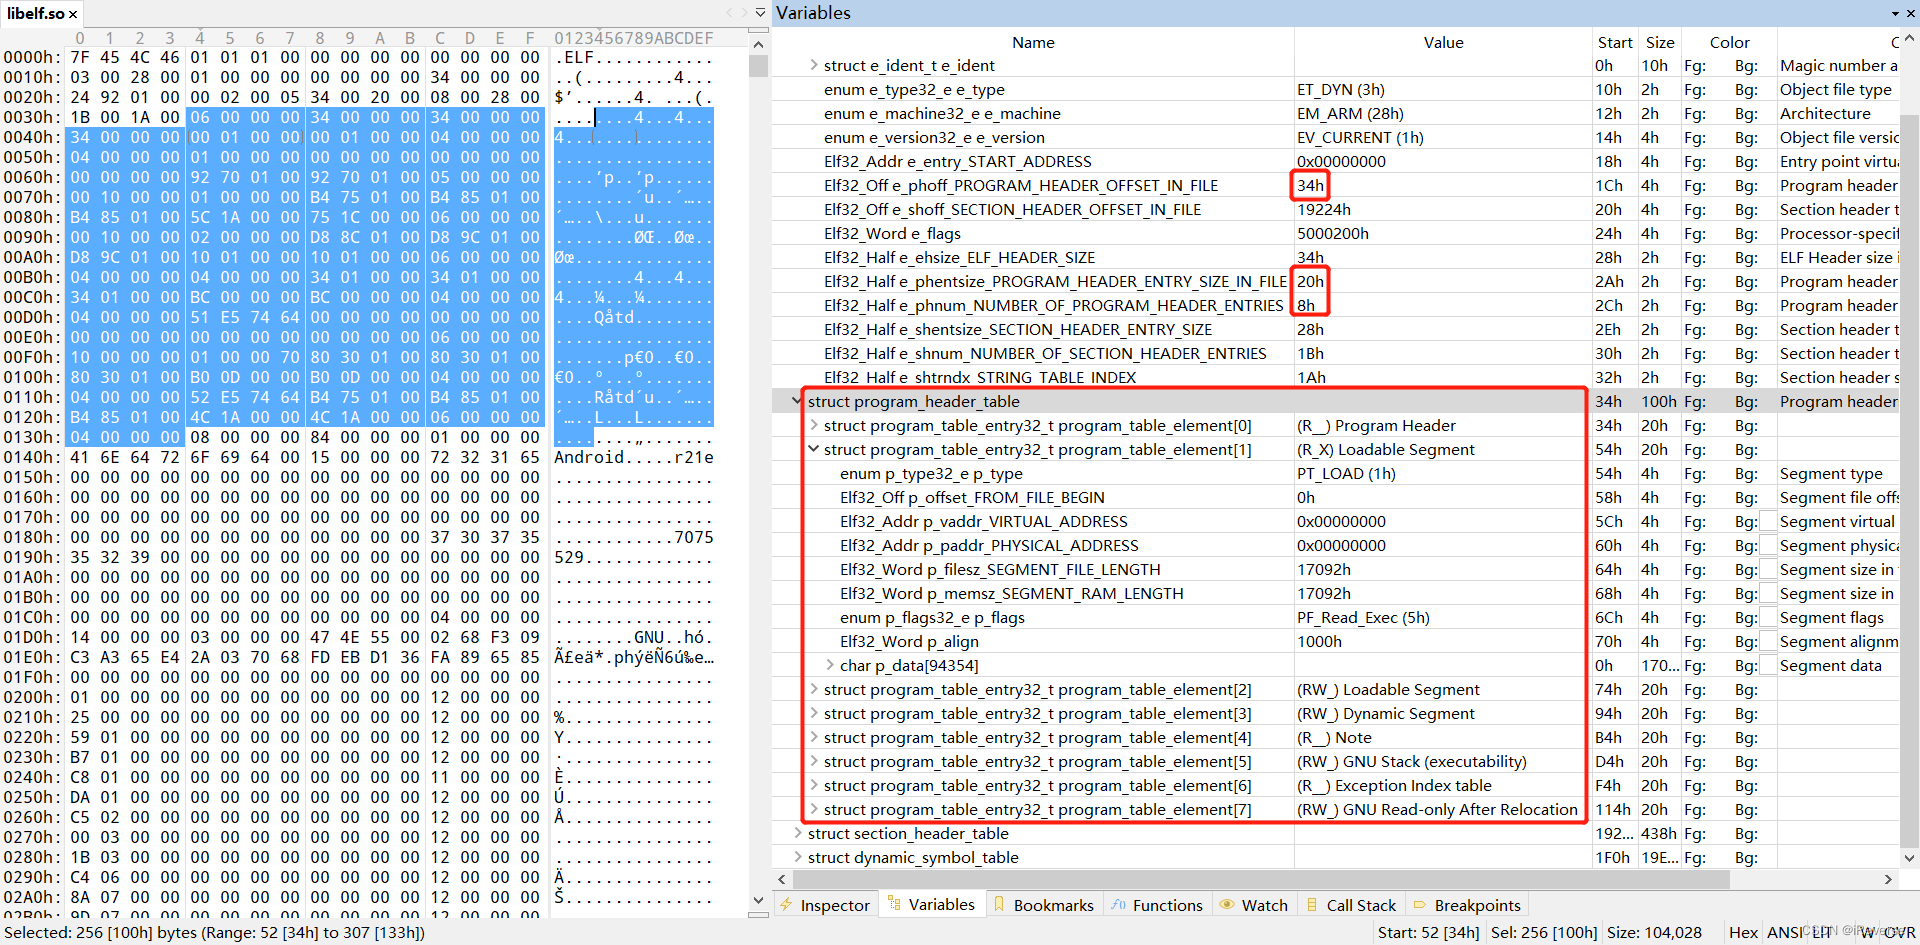Viewport: 1920px width, 945px height.
Task: Pick background color for p_align row
Action: click(1767, 641)
